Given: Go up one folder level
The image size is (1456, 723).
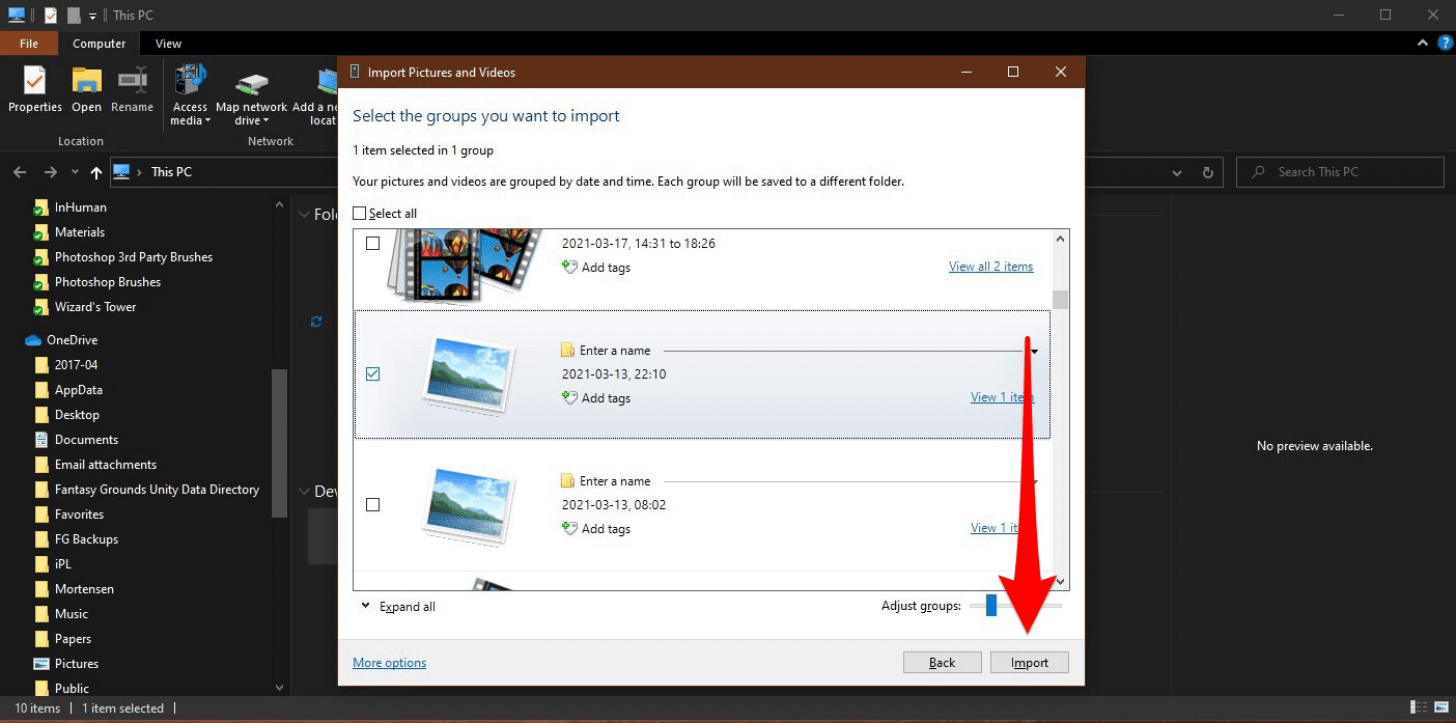Looking at the screenshot, I should coord(96,172).
